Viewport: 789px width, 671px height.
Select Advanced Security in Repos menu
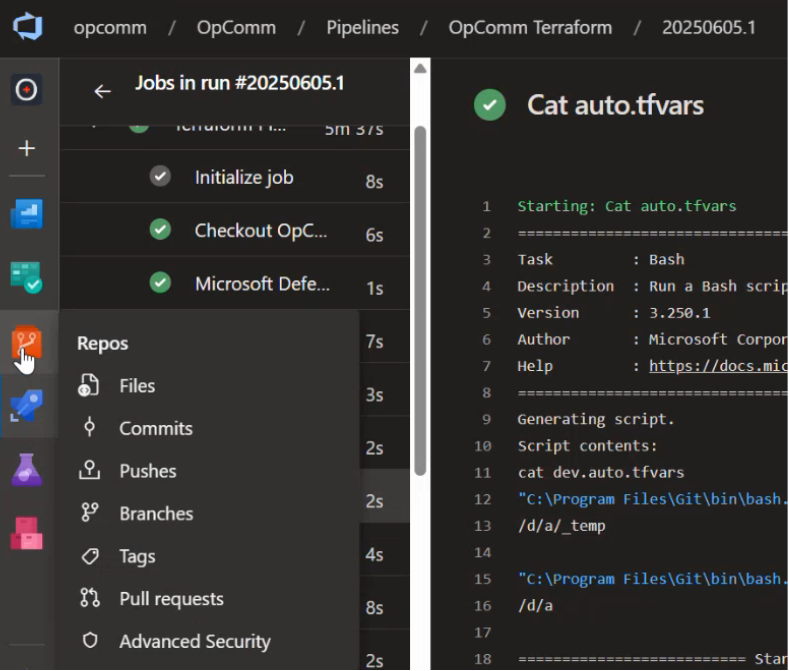coord(194,642)
